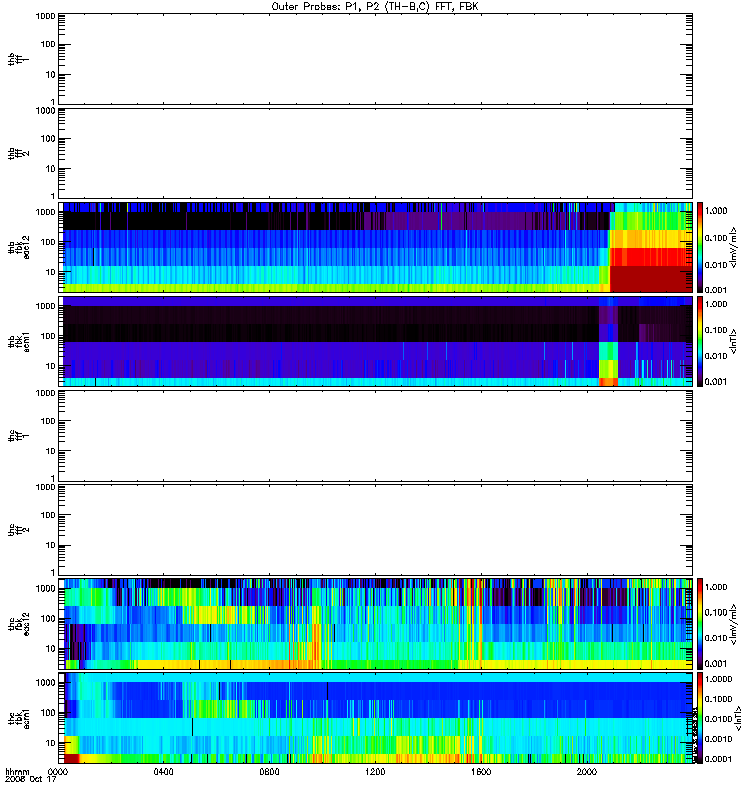Click the 'thb fbk edc12' axis label
This screenshot has width=750, height=800.
pyautogui.click(x=19, y=247)
